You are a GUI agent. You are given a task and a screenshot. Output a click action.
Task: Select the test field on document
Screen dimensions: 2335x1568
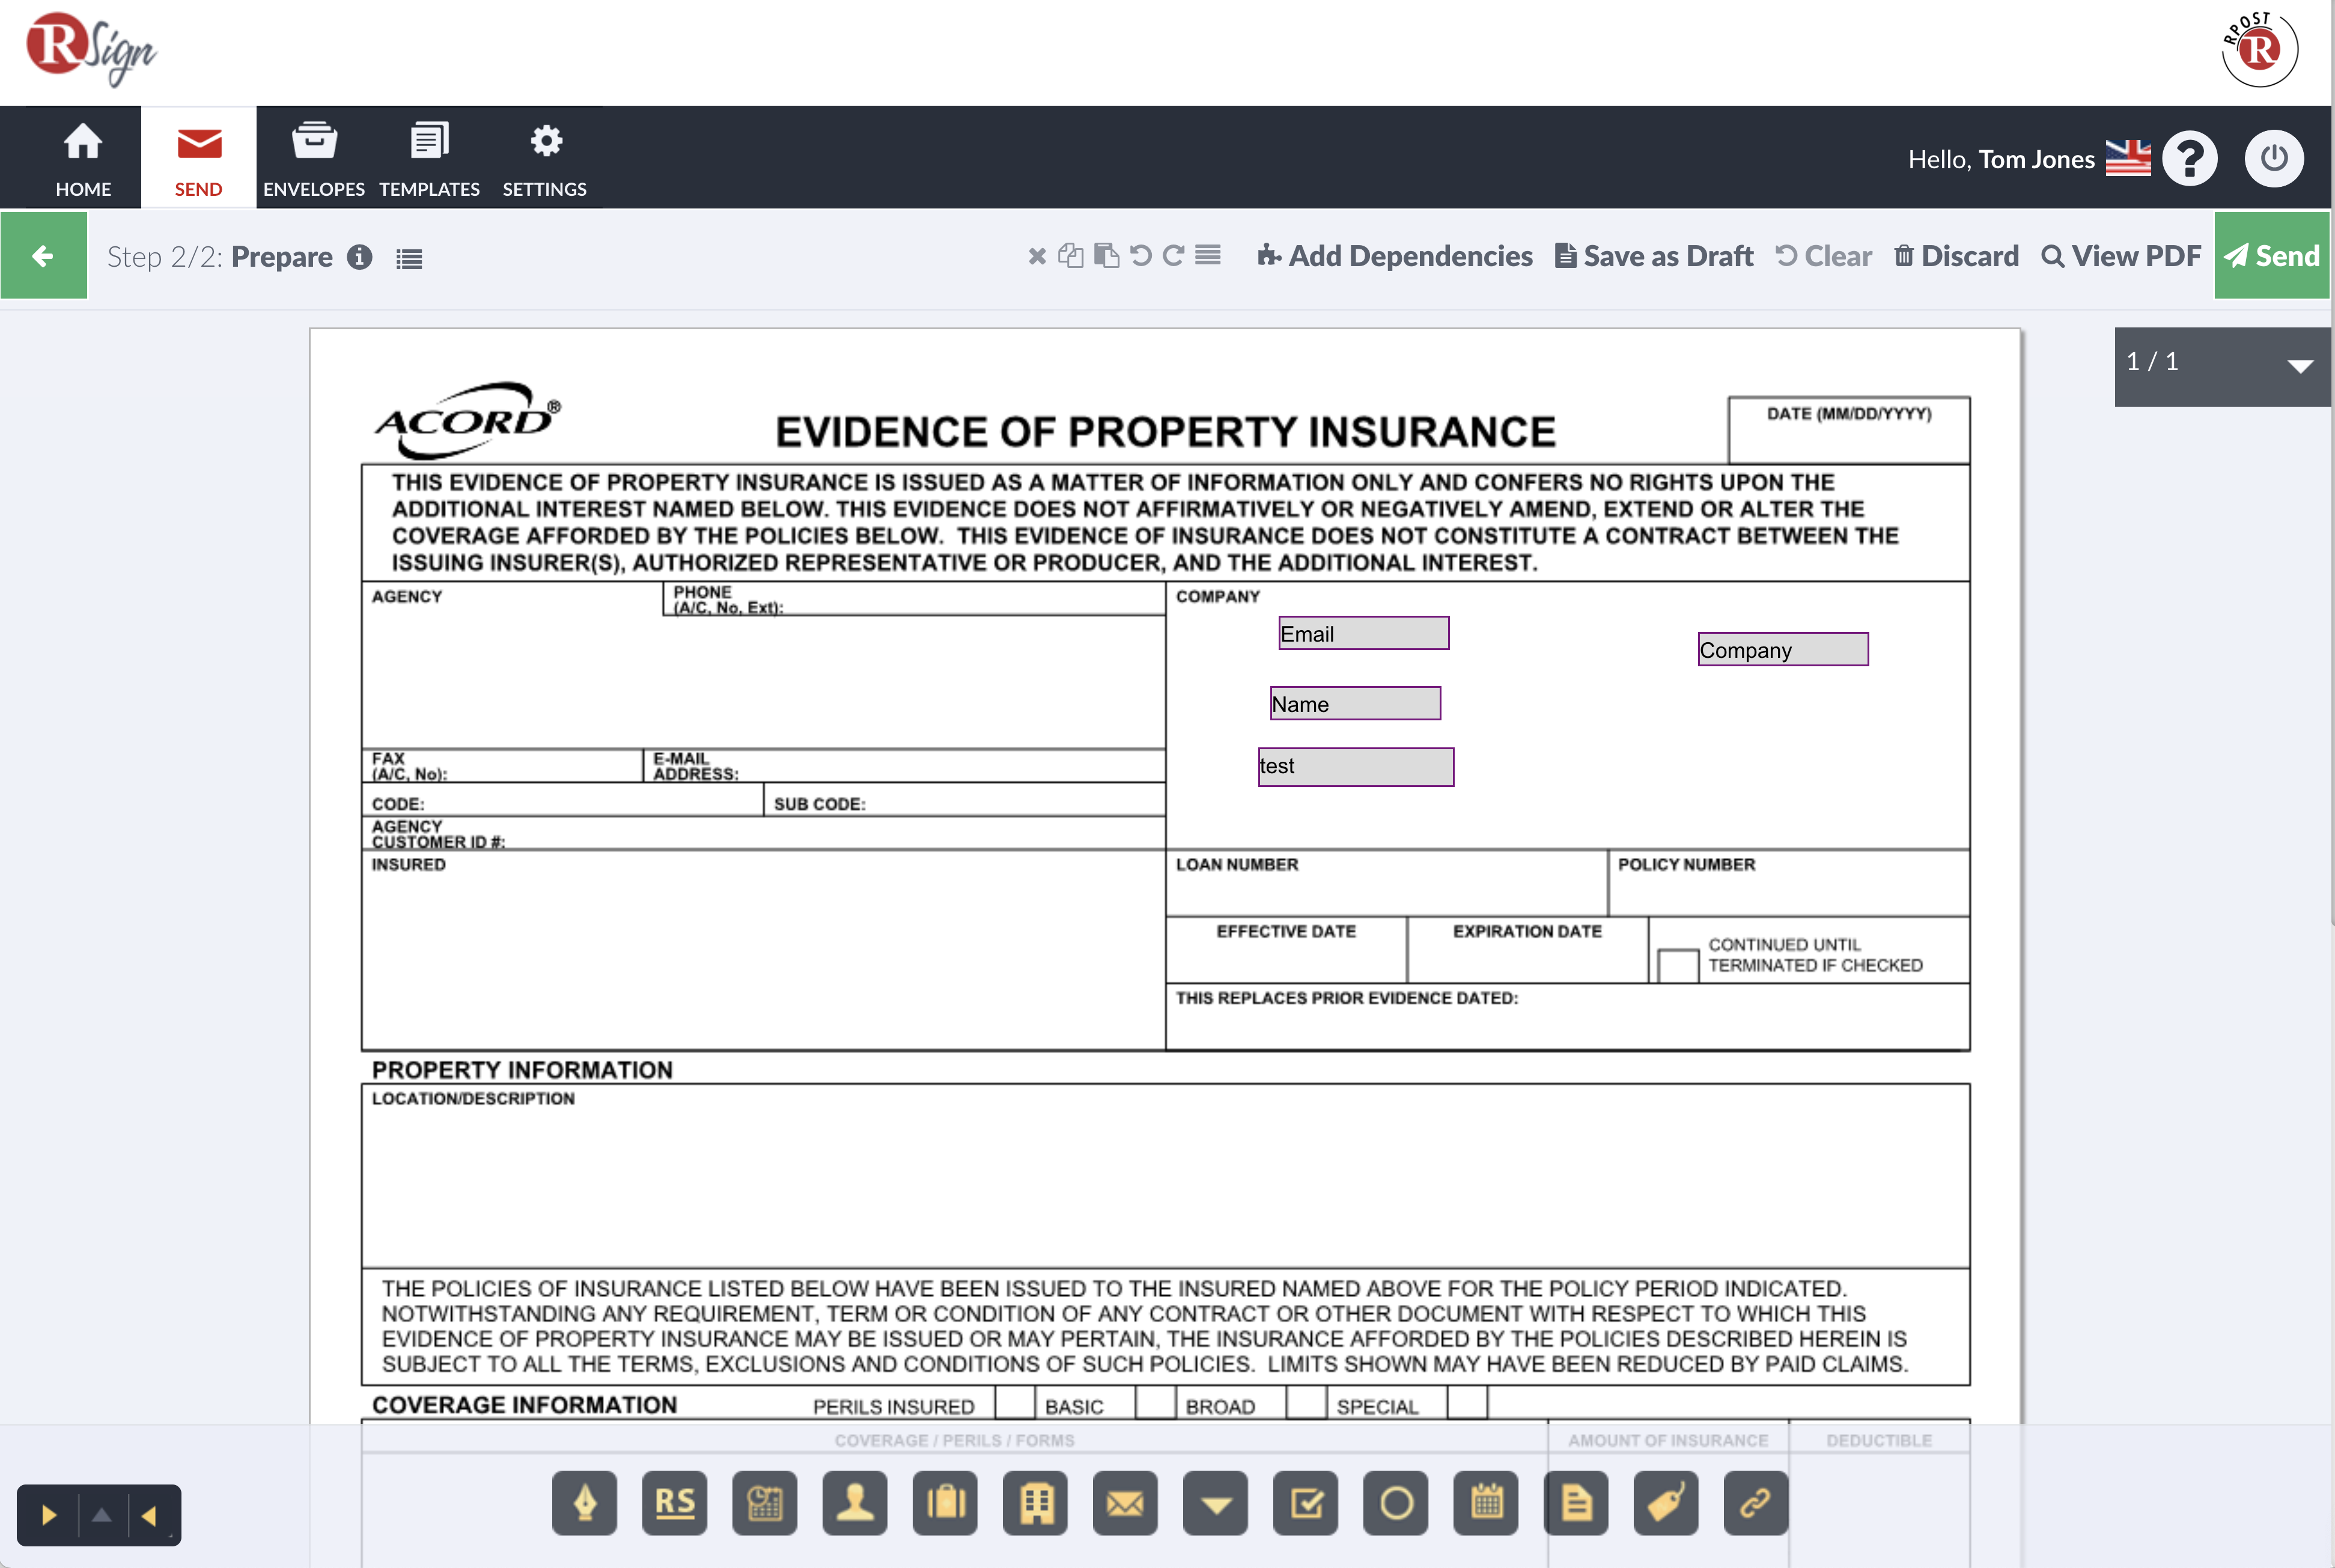[1356, 767]
